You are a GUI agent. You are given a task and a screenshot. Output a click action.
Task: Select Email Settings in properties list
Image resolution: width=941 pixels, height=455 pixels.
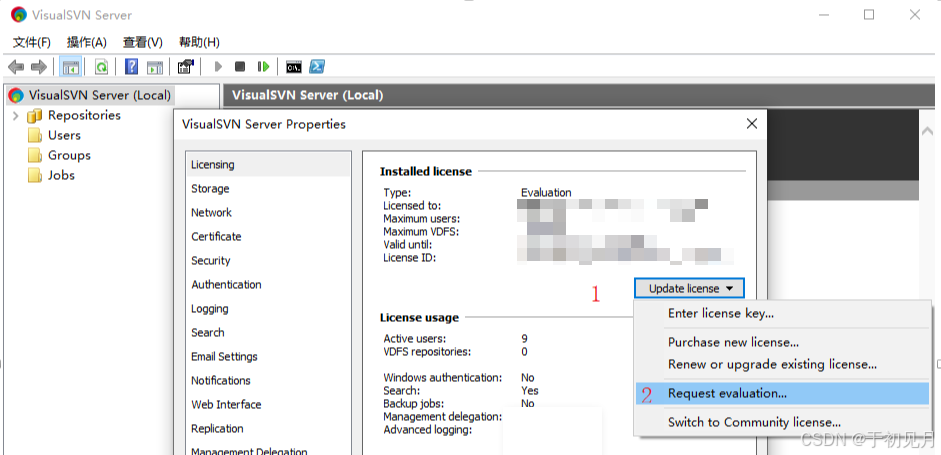[268, 357]
